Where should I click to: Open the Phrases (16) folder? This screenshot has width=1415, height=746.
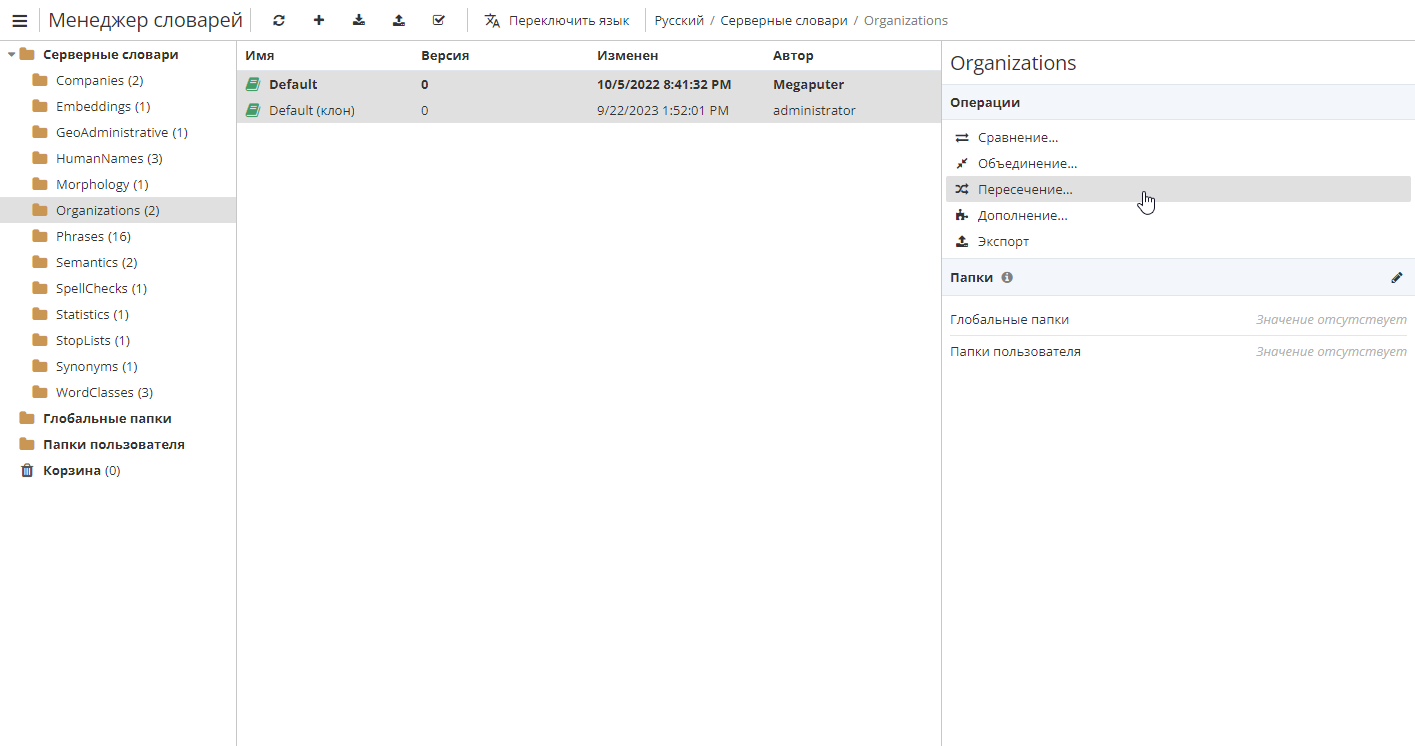click(x=93, y=236)
